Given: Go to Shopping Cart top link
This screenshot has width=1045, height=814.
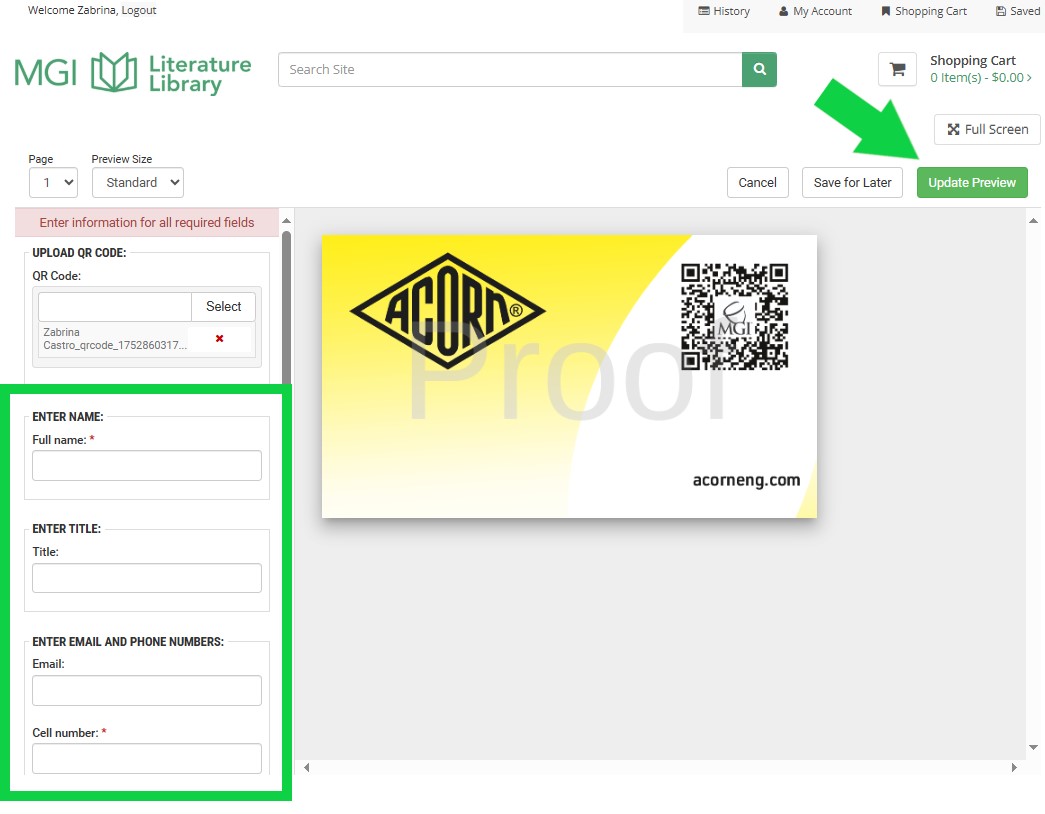Looking at the screenshot, I should tap(924, 11).
